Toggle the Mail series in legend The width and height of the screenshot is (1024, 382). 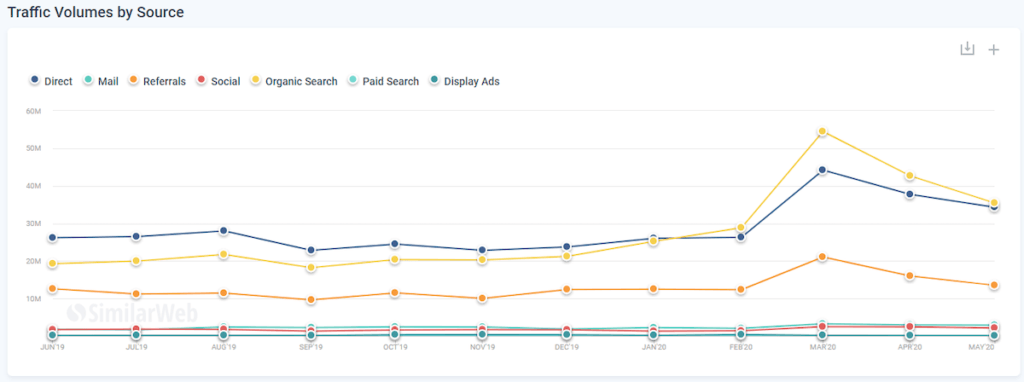[101, 81]
